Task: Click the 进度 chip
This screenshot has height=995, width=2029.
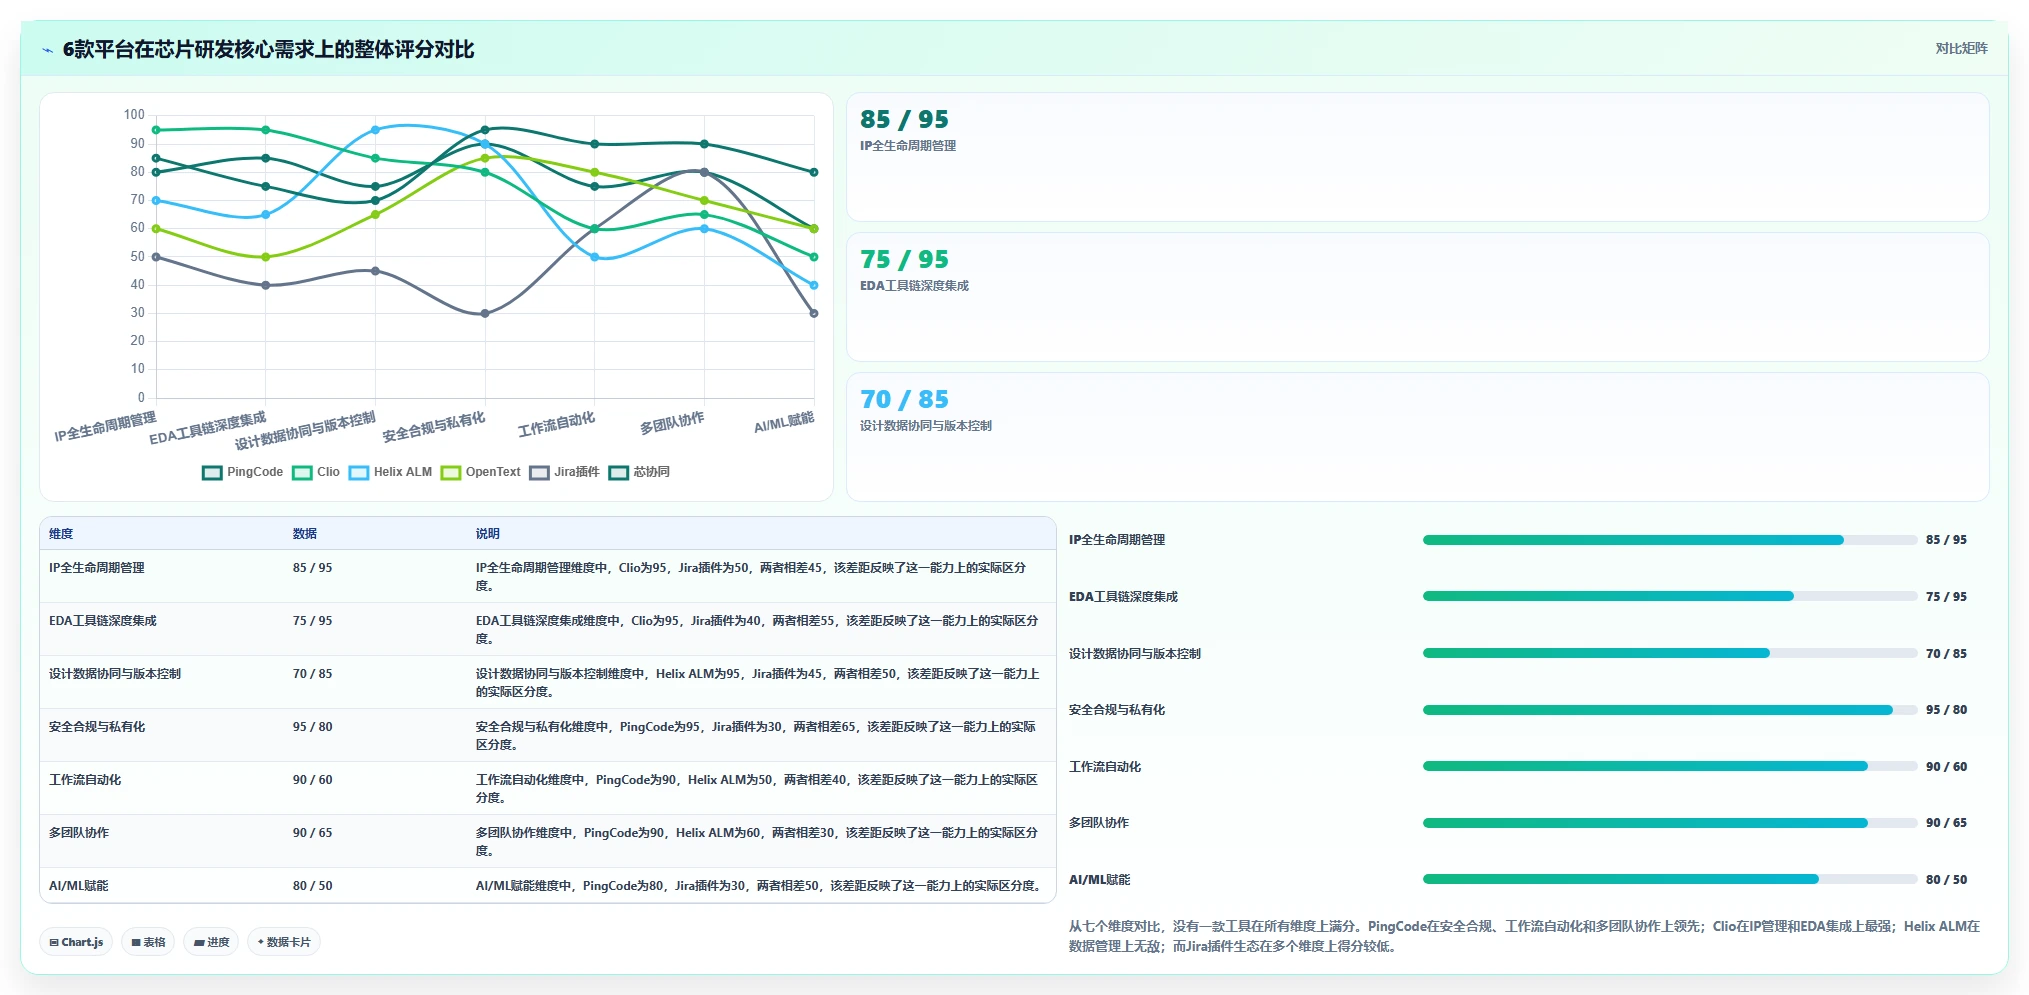Action: coord(211,942)
